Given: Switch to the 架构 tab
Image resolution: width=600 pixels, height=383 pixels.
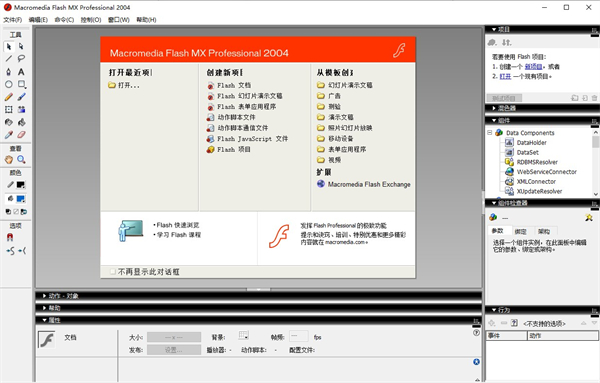Looking at the screenshot, I should [x=544, y=231].
